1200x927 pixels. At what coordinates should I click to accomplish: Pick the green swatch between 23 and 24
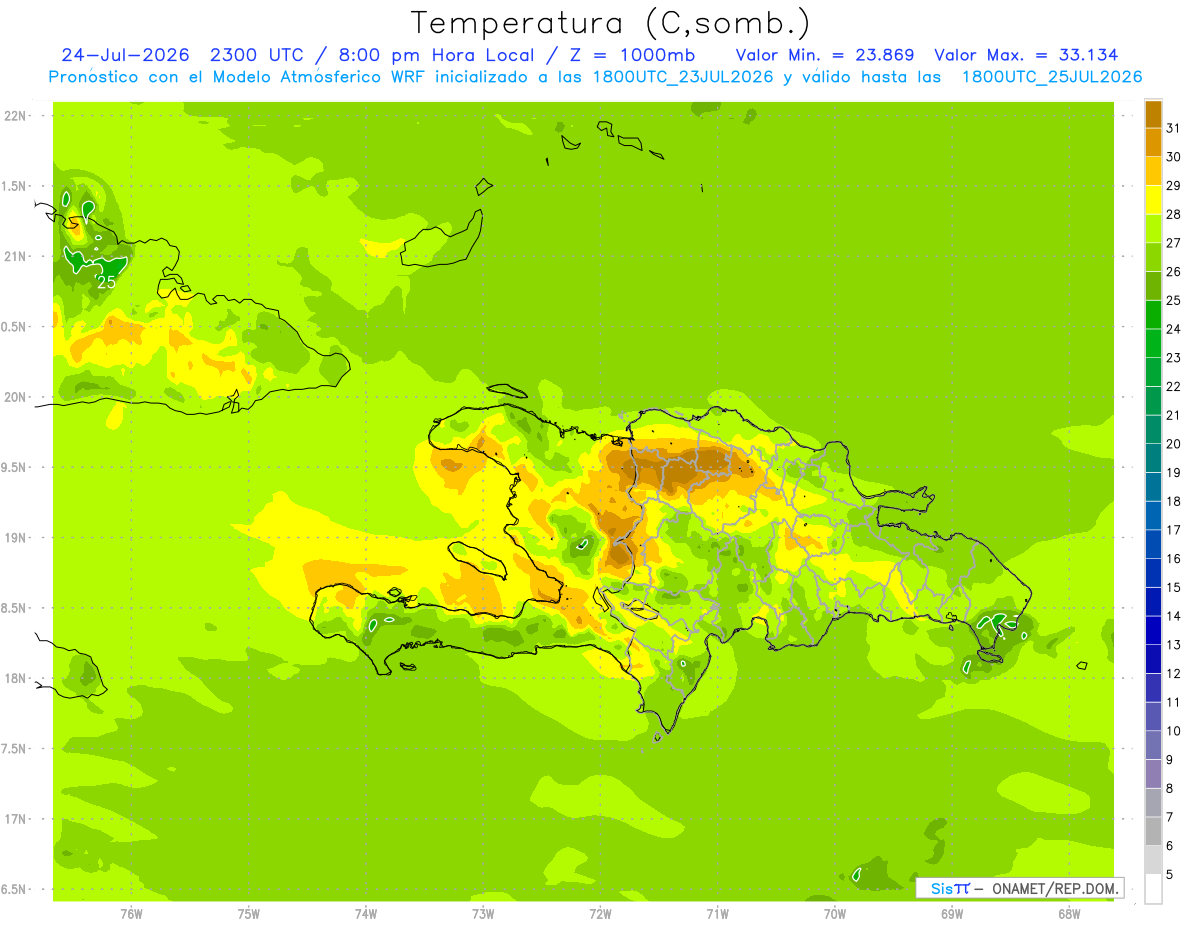tap(1153, 343)
